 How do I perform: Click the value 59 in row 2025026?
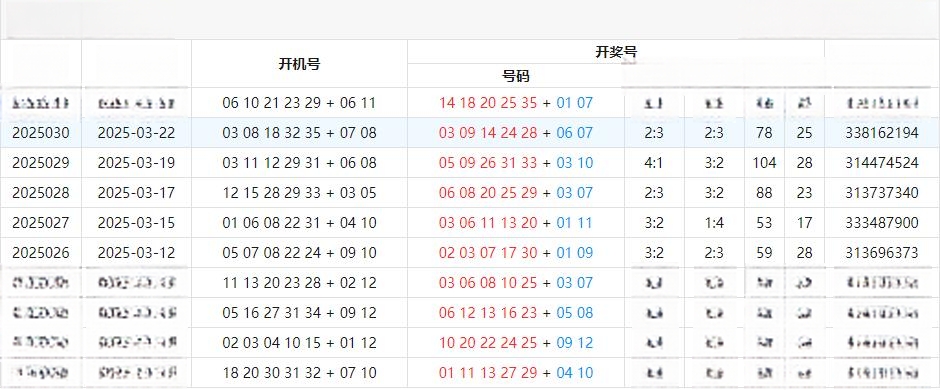pyautogui.click(x=764, y=253)
